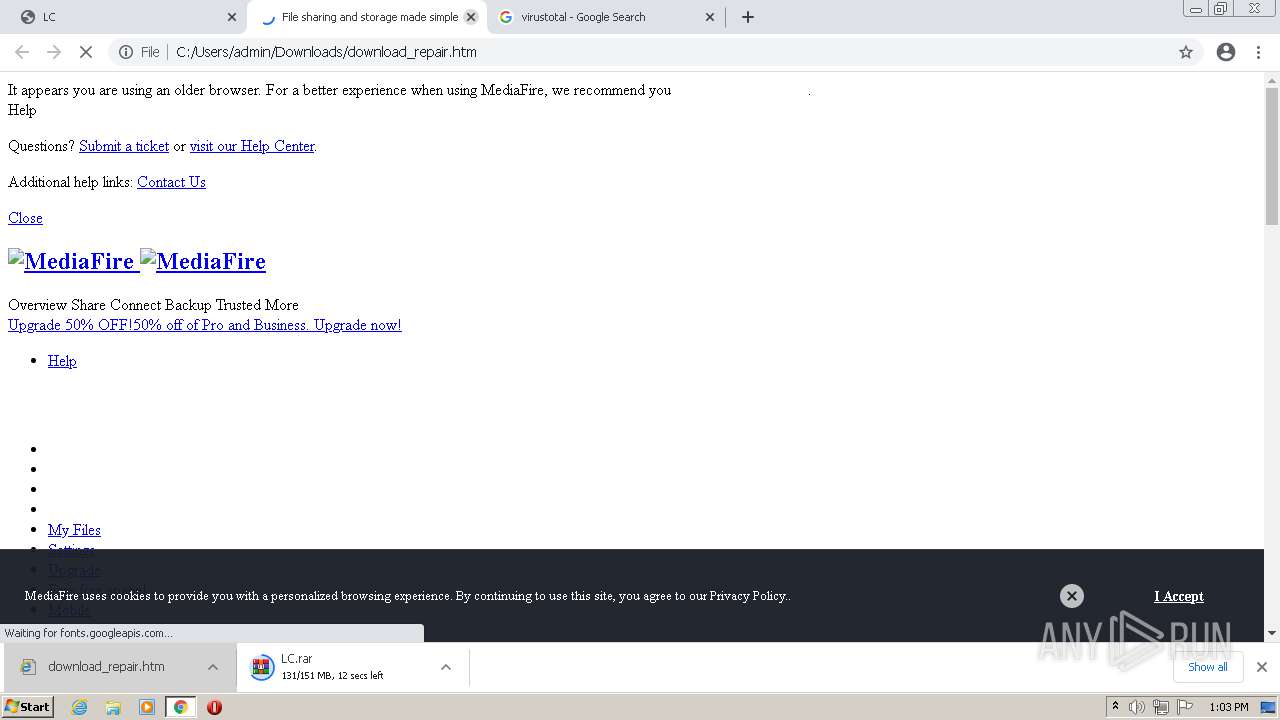Open the Windows Start menu
The image size is (1280, 720).
click(x=28, y=707)
